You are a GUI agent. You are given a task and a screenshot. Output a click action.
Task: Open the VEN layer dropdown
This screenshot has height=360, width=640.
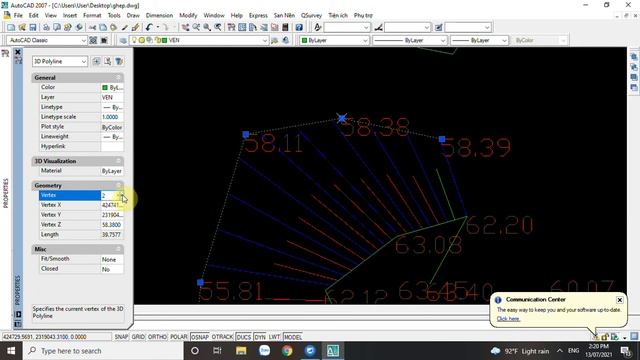pos(264,40)
